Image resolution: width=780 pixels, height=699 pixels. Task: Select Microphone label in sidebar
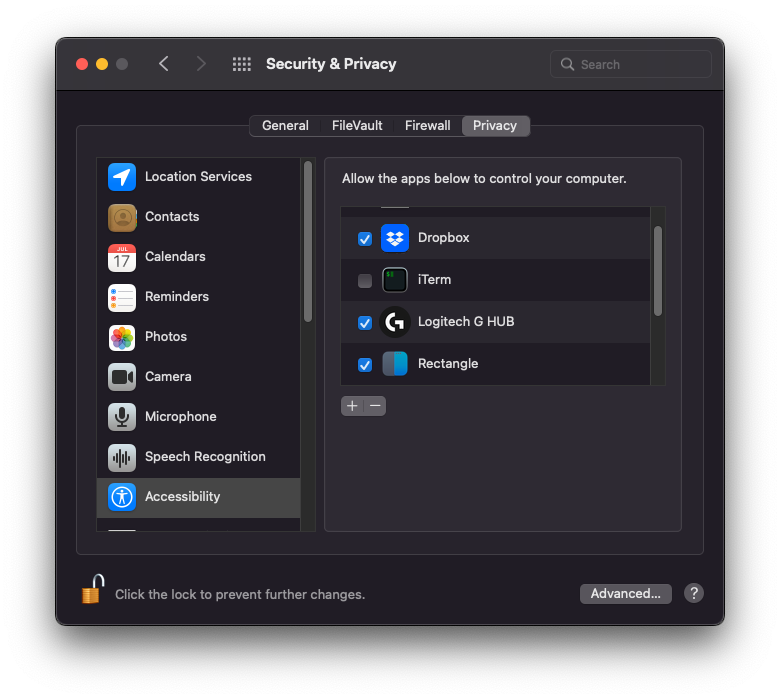(181, 416)
